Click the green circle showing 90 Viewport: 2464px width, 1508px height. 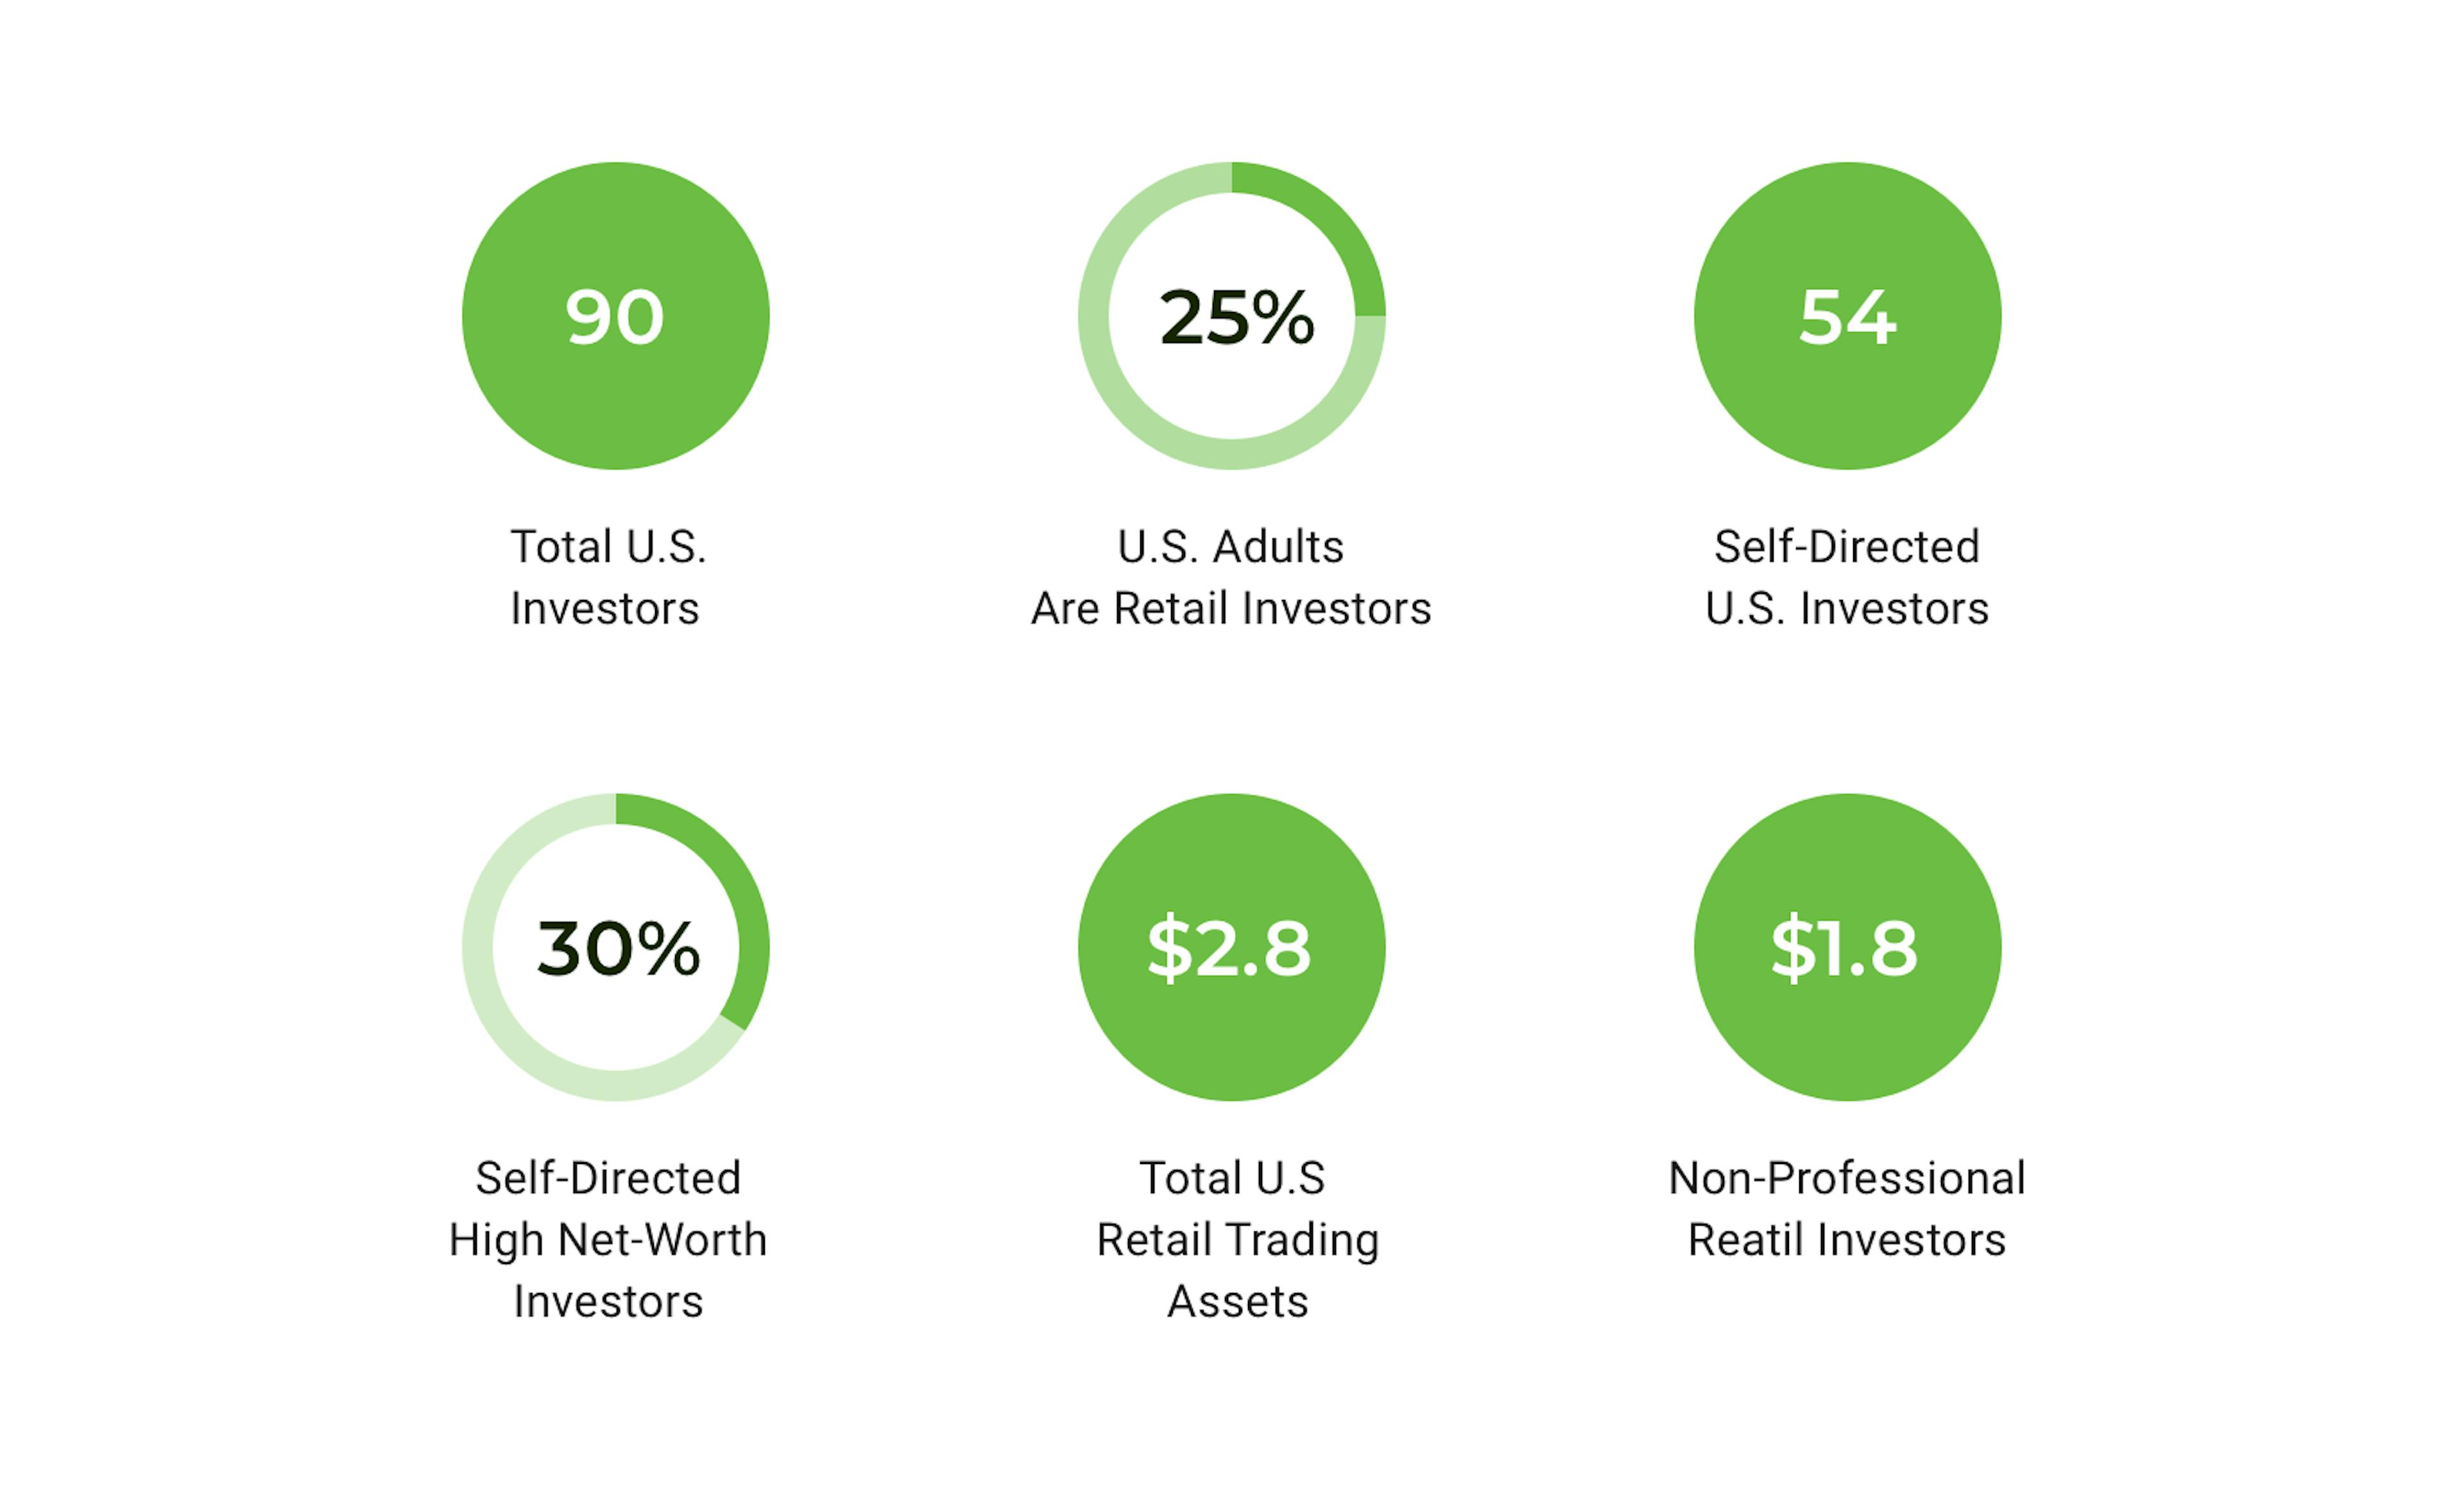pos(615,316)
